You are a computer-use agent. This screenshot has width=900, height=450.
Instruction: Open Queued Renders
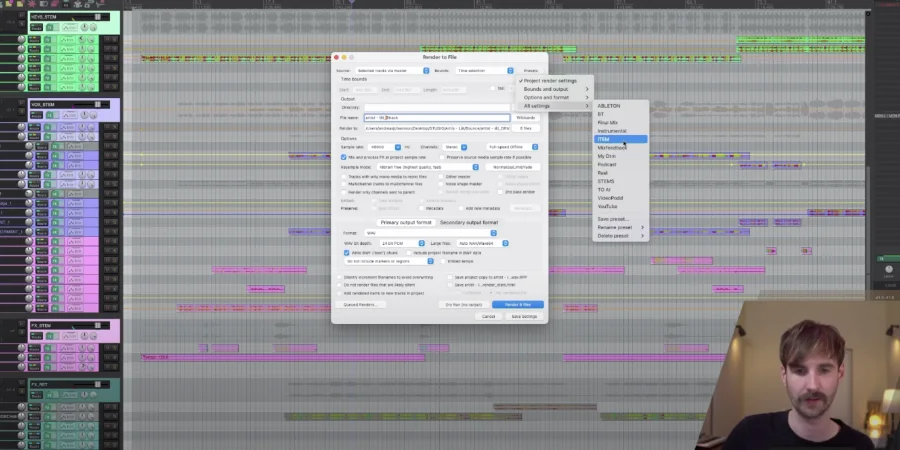coord(360,305)
